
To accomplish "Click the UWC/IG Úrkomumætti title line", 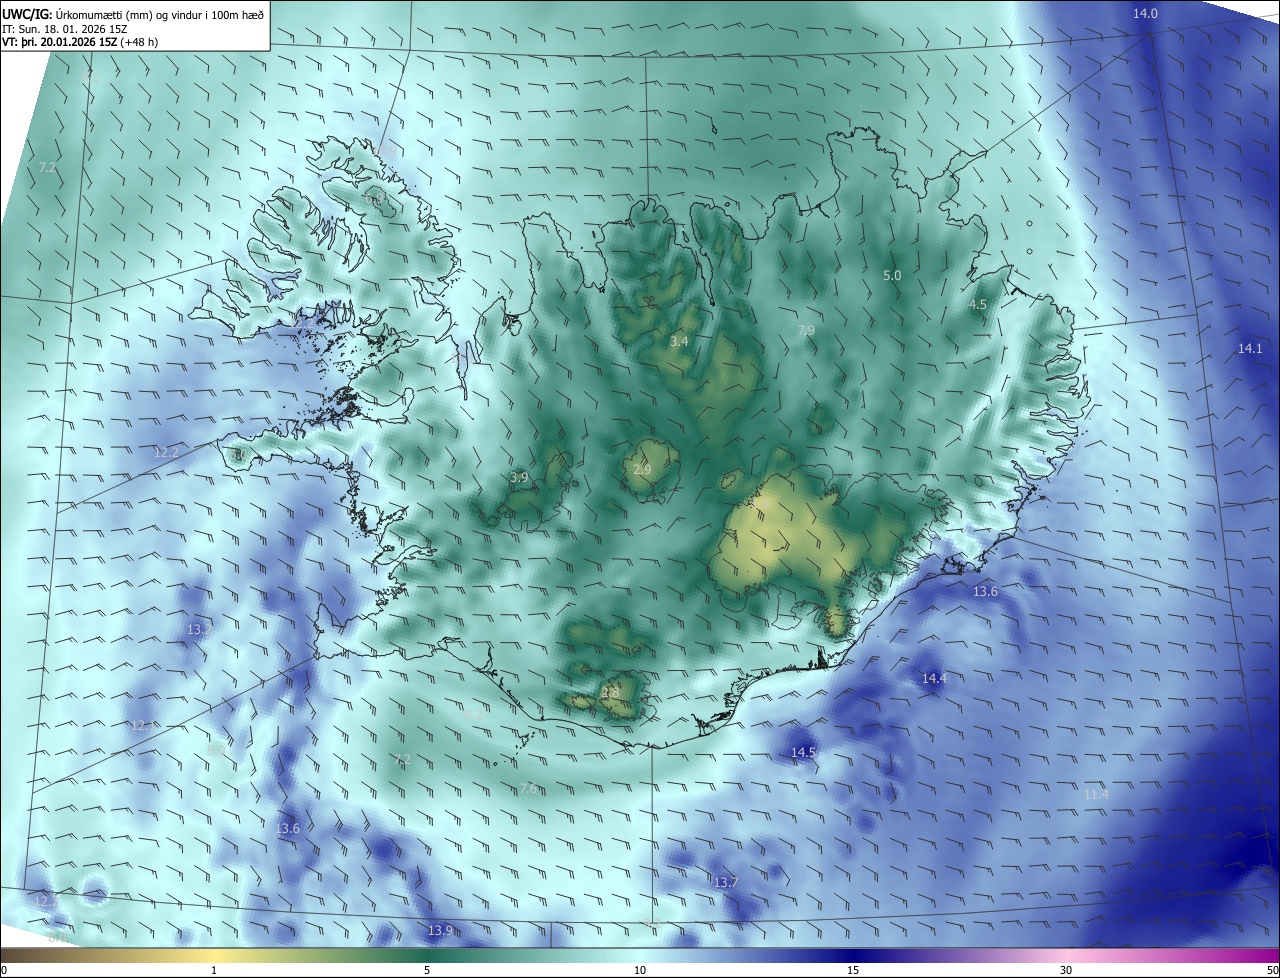I will [x=133, y=13].
